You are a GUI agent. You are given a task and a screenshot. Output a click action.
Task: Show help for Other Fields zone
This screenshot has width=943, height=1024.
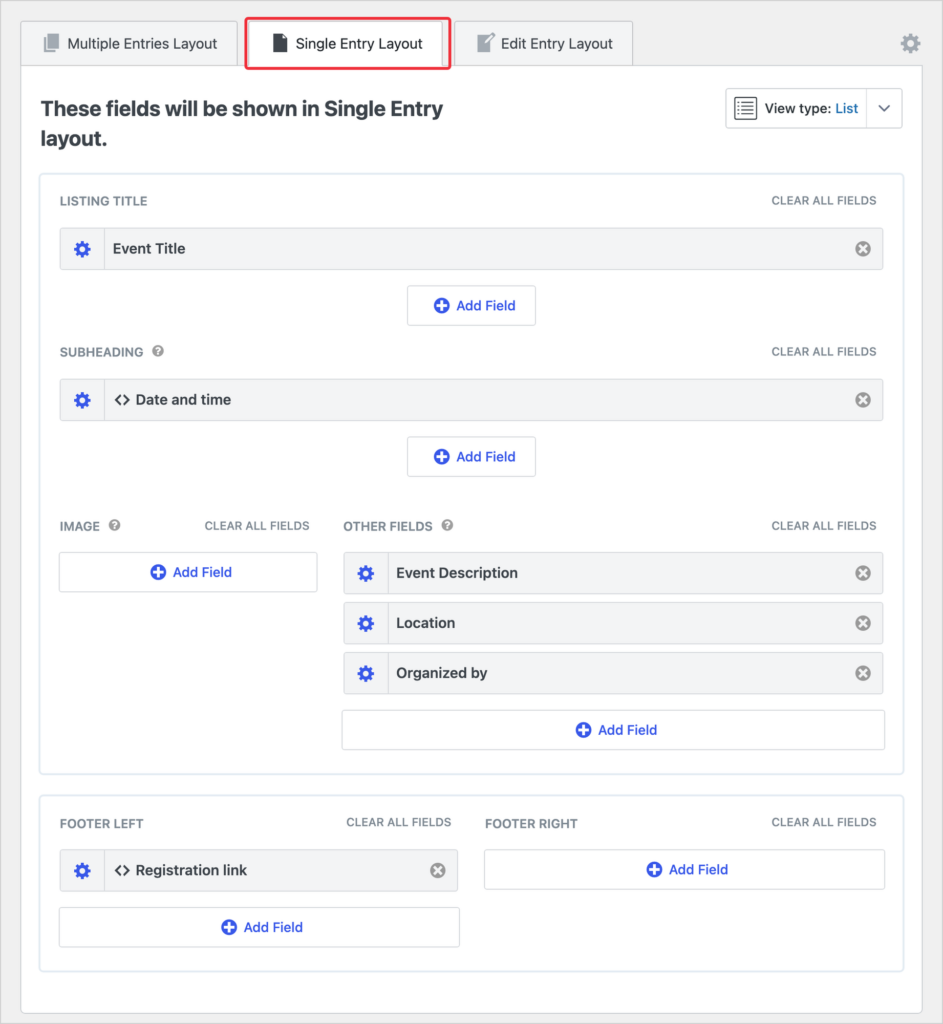(x=447, y=526)
